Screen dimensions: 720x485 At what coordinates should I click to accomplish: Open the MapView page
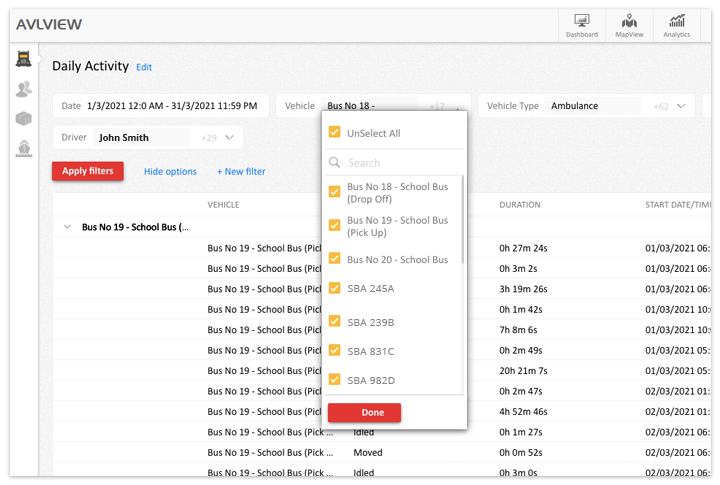coord(629,26)
